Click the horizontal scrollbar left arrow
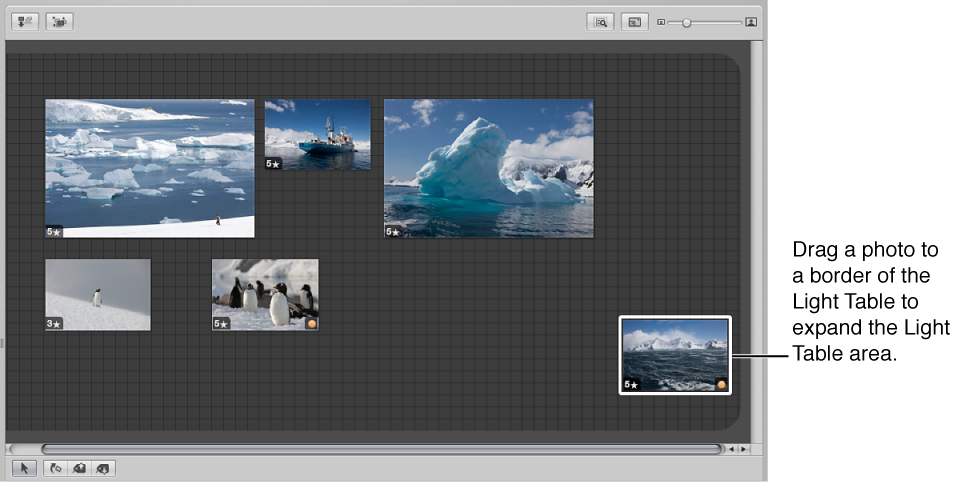 [x=731, y=449]
